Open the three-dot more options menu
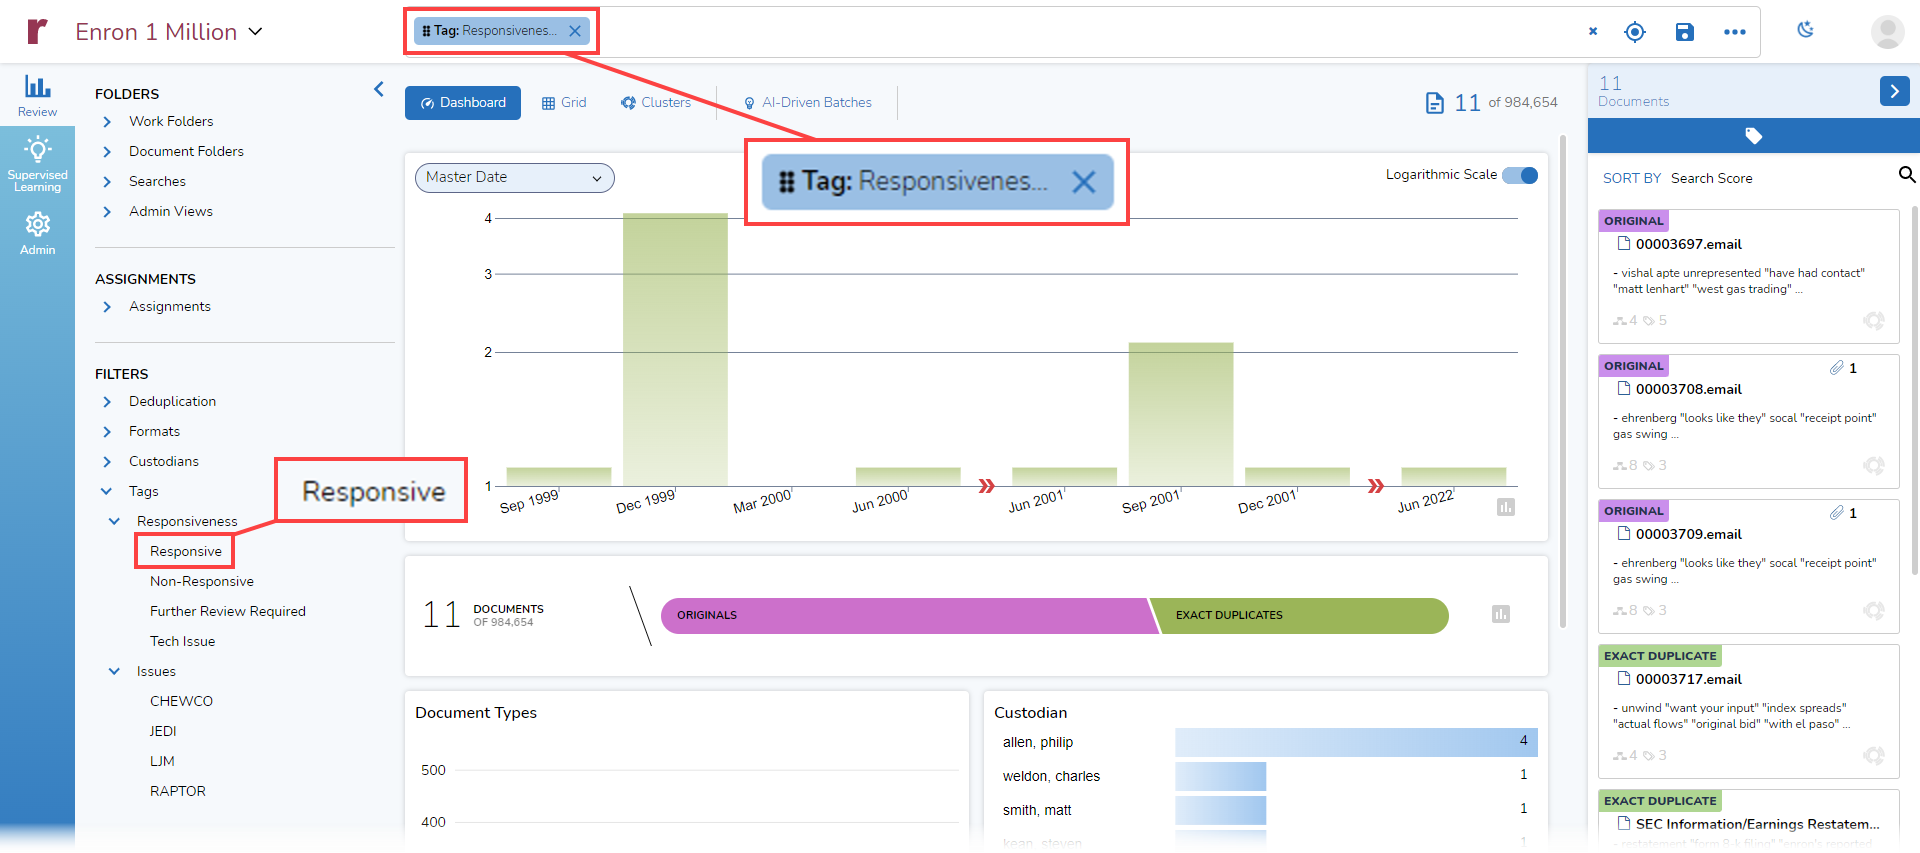This screenshot has height=853, width=1920. pyautogui.click(x=1735, y=32)
